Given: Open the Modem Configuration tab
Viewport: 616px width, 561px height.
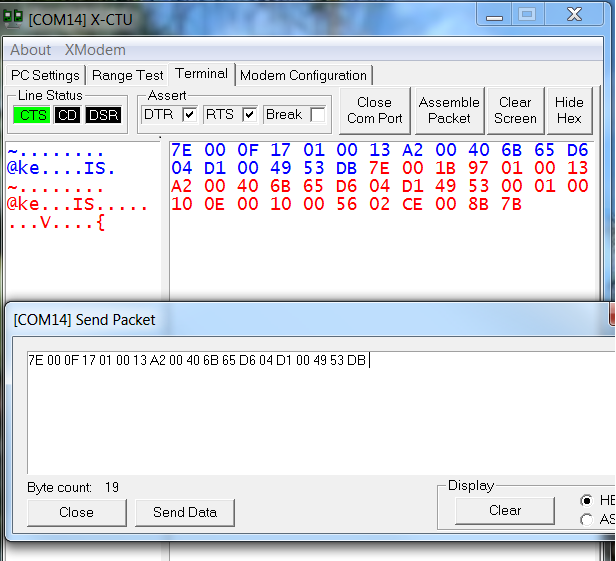Looking at the screenshot, I should click(303, 75).
